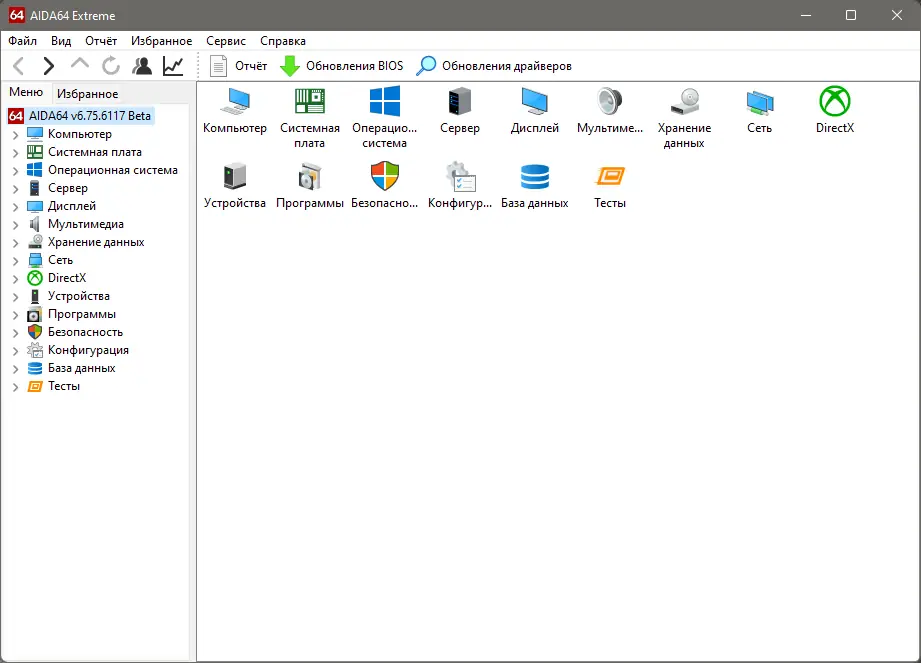Open the Сервис menu
Viewport: 921px width, 663px height.
tap(225, 41)
